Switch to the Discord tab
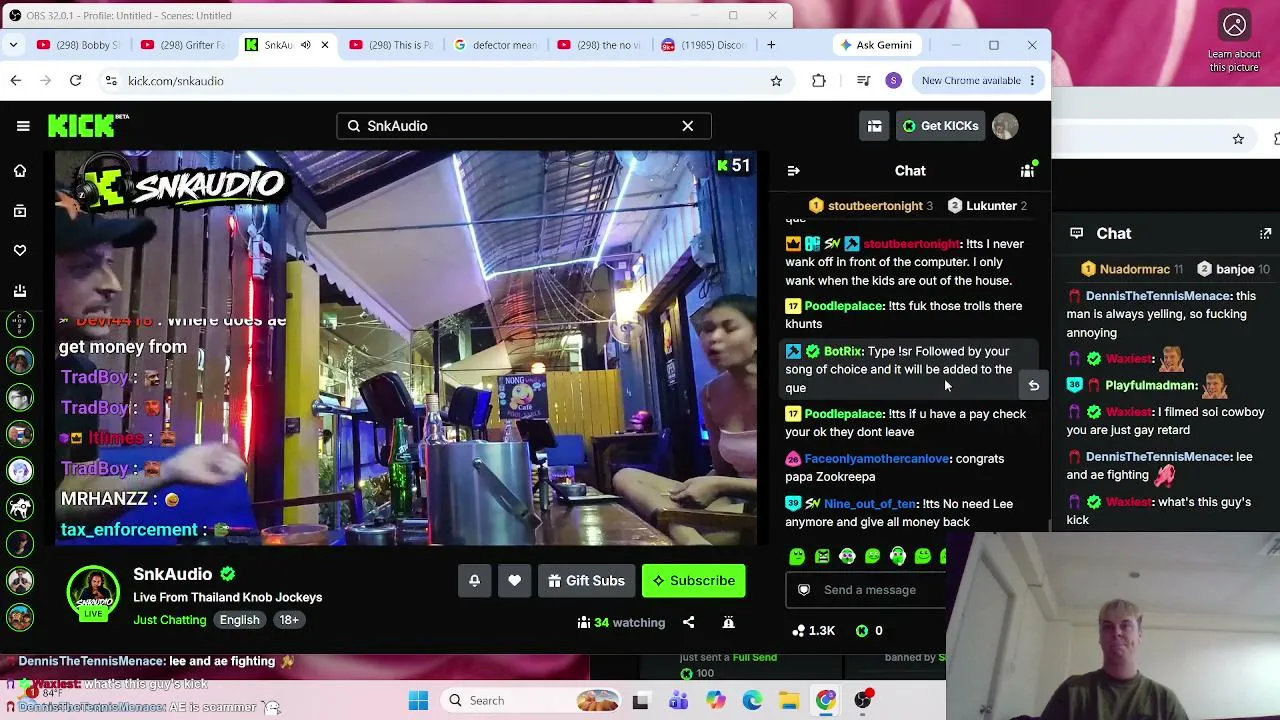The height and width of the screenshot is (720, 1280). click(704, 45)
